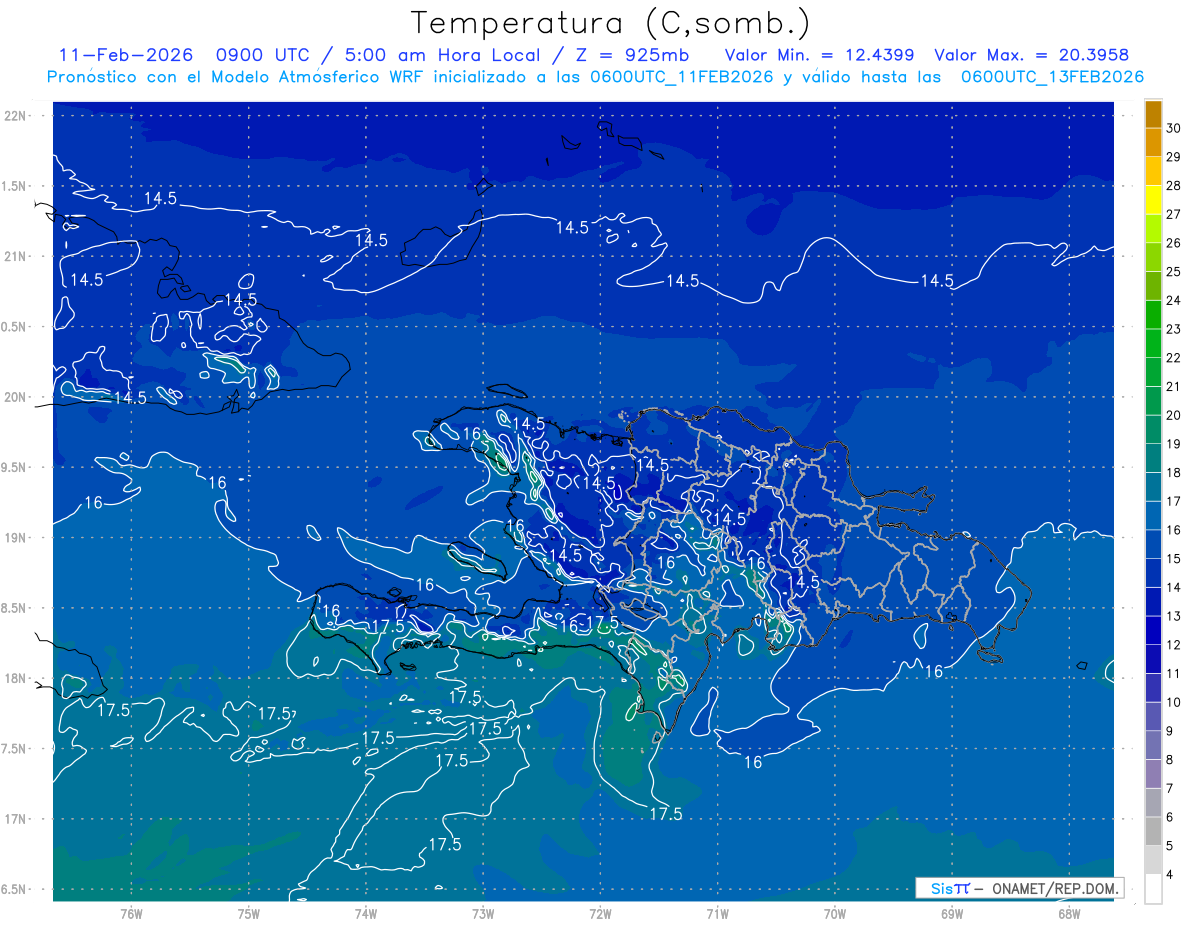The image size is (1200, 927).
Task: Click the 'Valor Max. = 20.3958' readout
Action: [x=1032, y=55]
